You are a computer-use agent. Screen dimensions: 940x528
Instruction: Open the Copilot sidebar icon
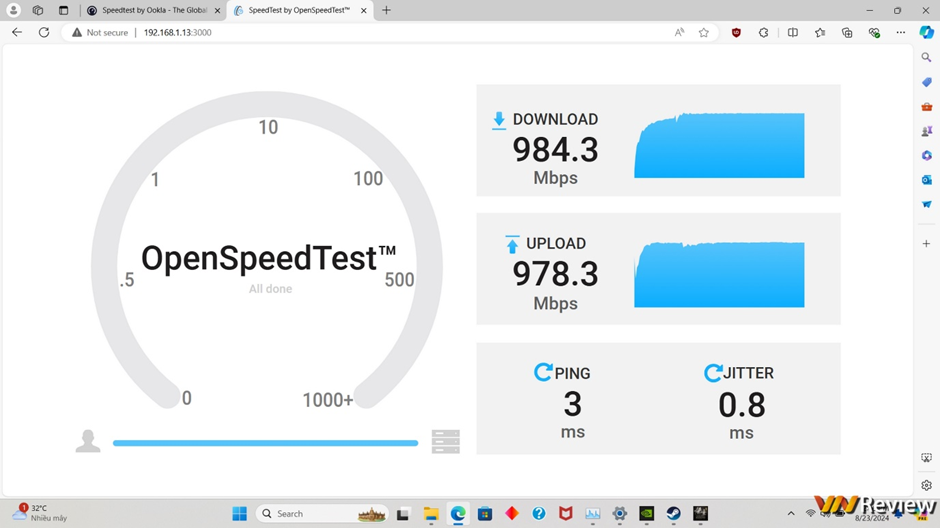click(x=926, y=32)
